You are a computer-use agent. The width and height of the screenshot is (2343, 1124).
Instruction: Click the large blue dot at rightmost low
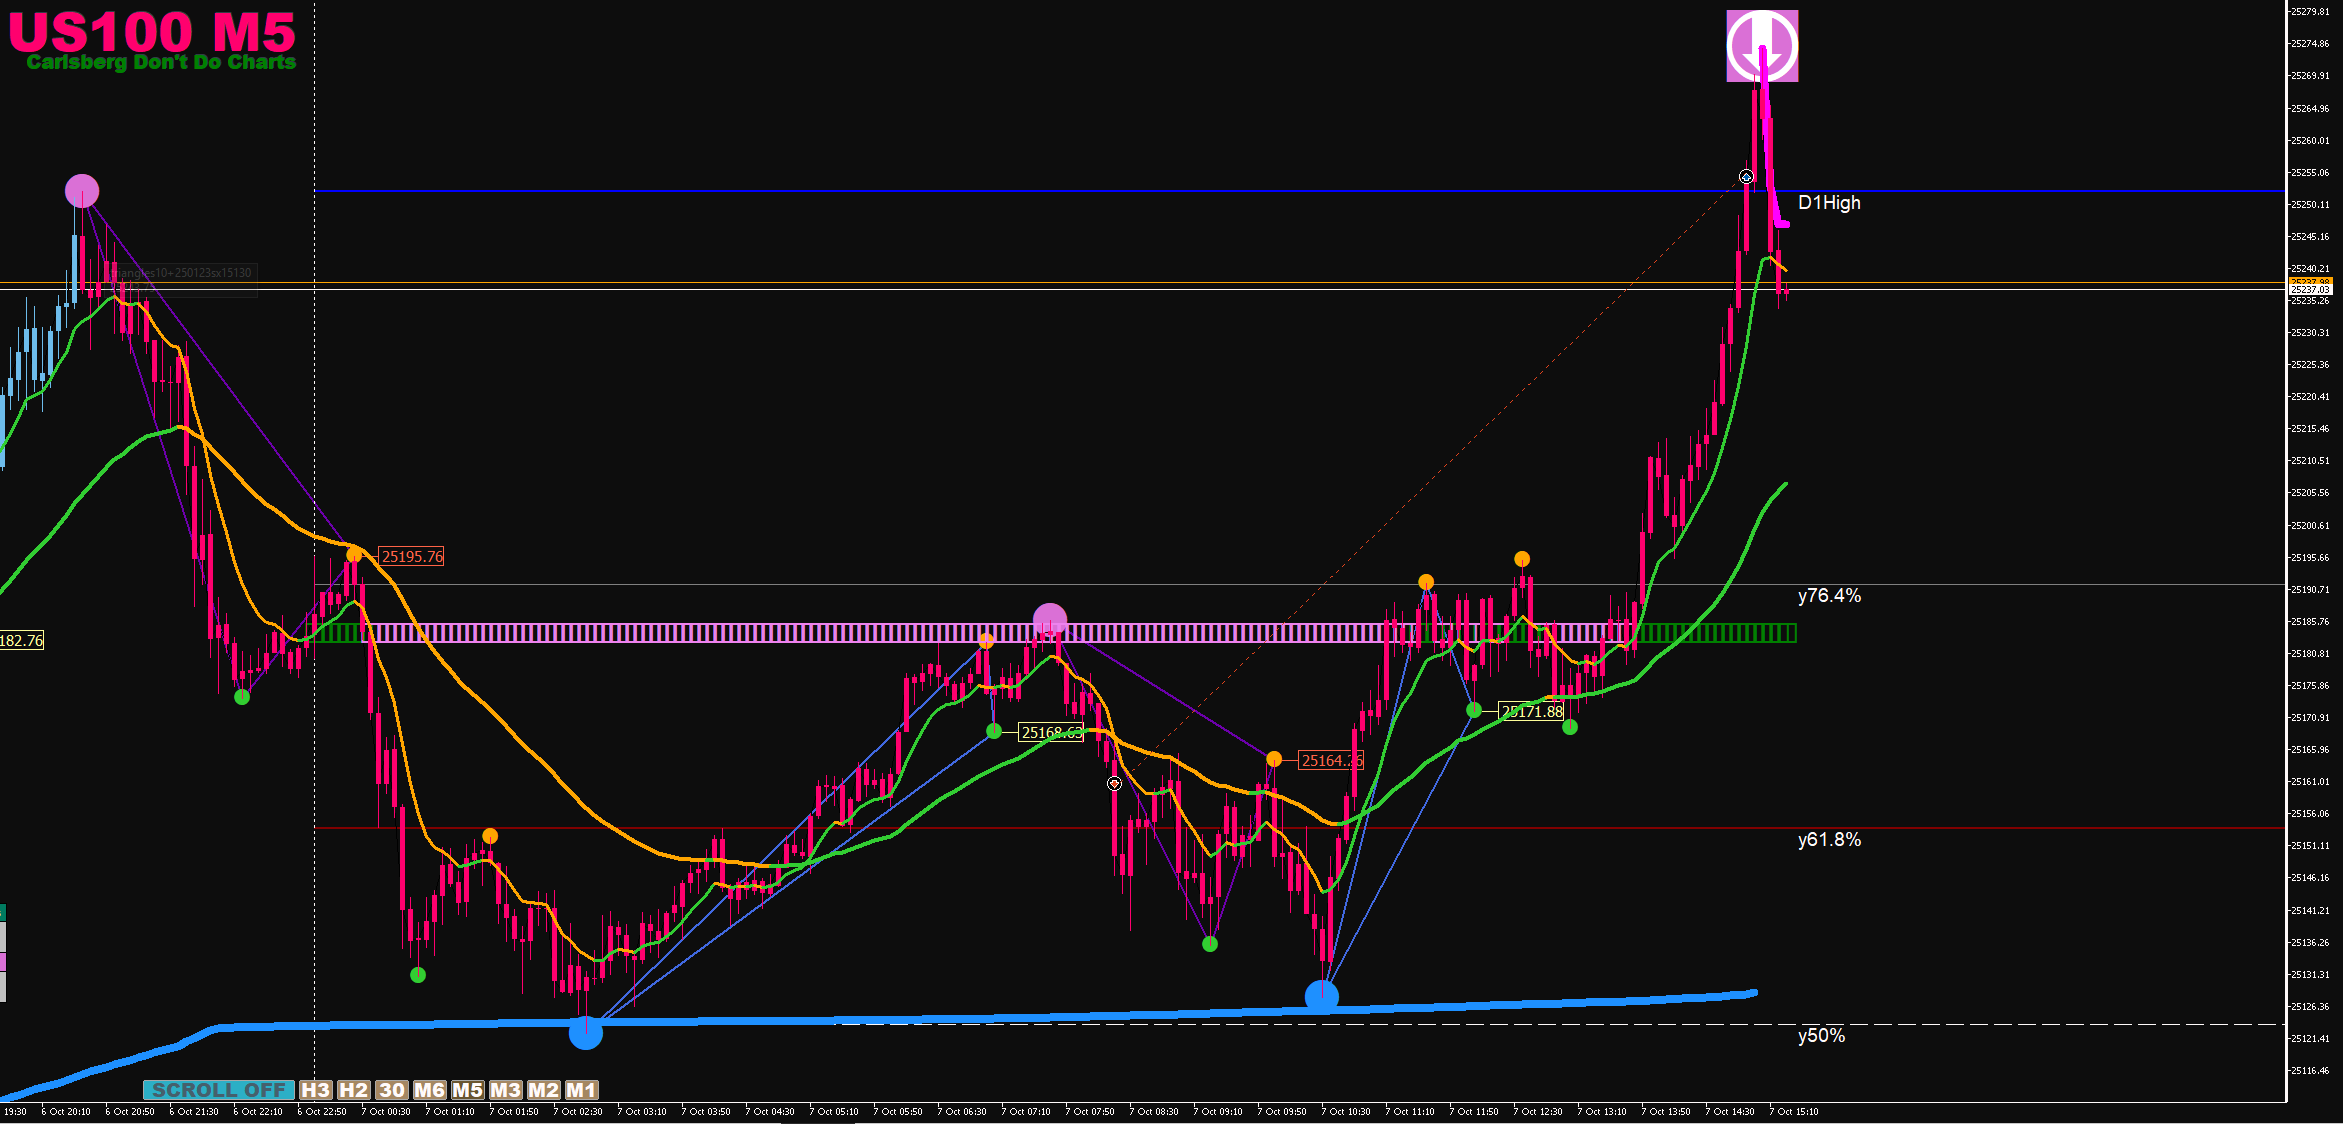tap(1322, 996)
